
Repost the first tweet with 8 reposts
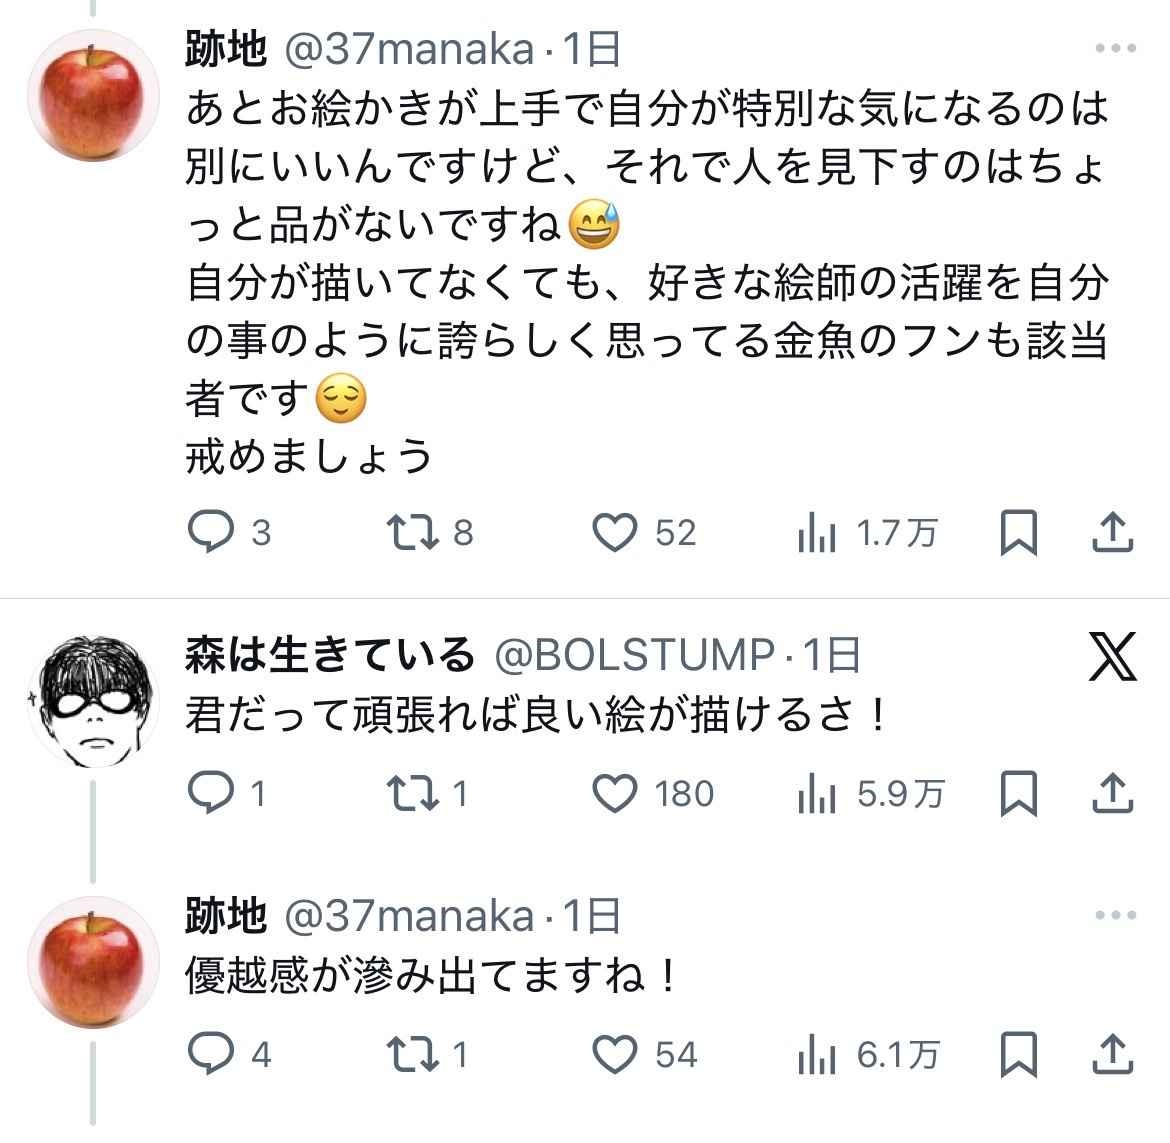coord(412,532)
